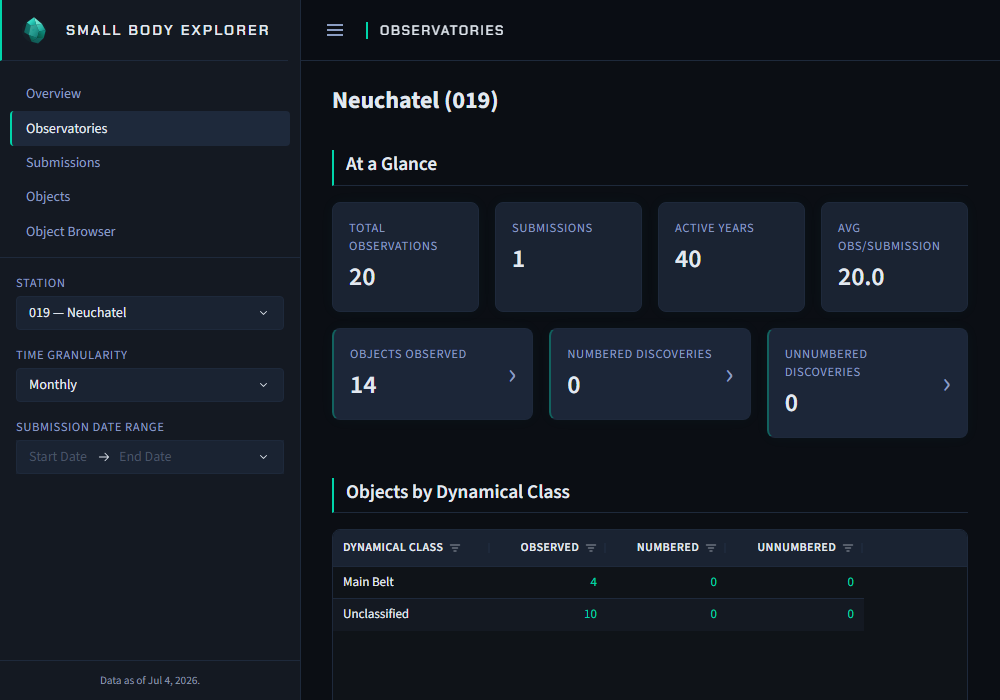Click the Small Body Explorer gem logo

coord(35,30)
